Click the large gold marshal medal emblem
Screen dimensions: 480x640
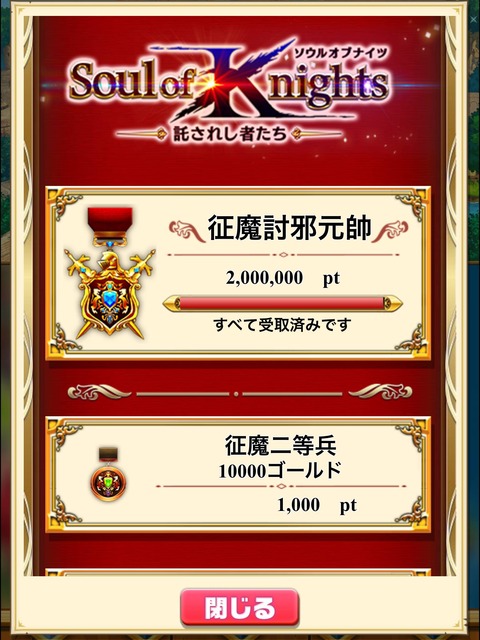pos(110,273)
